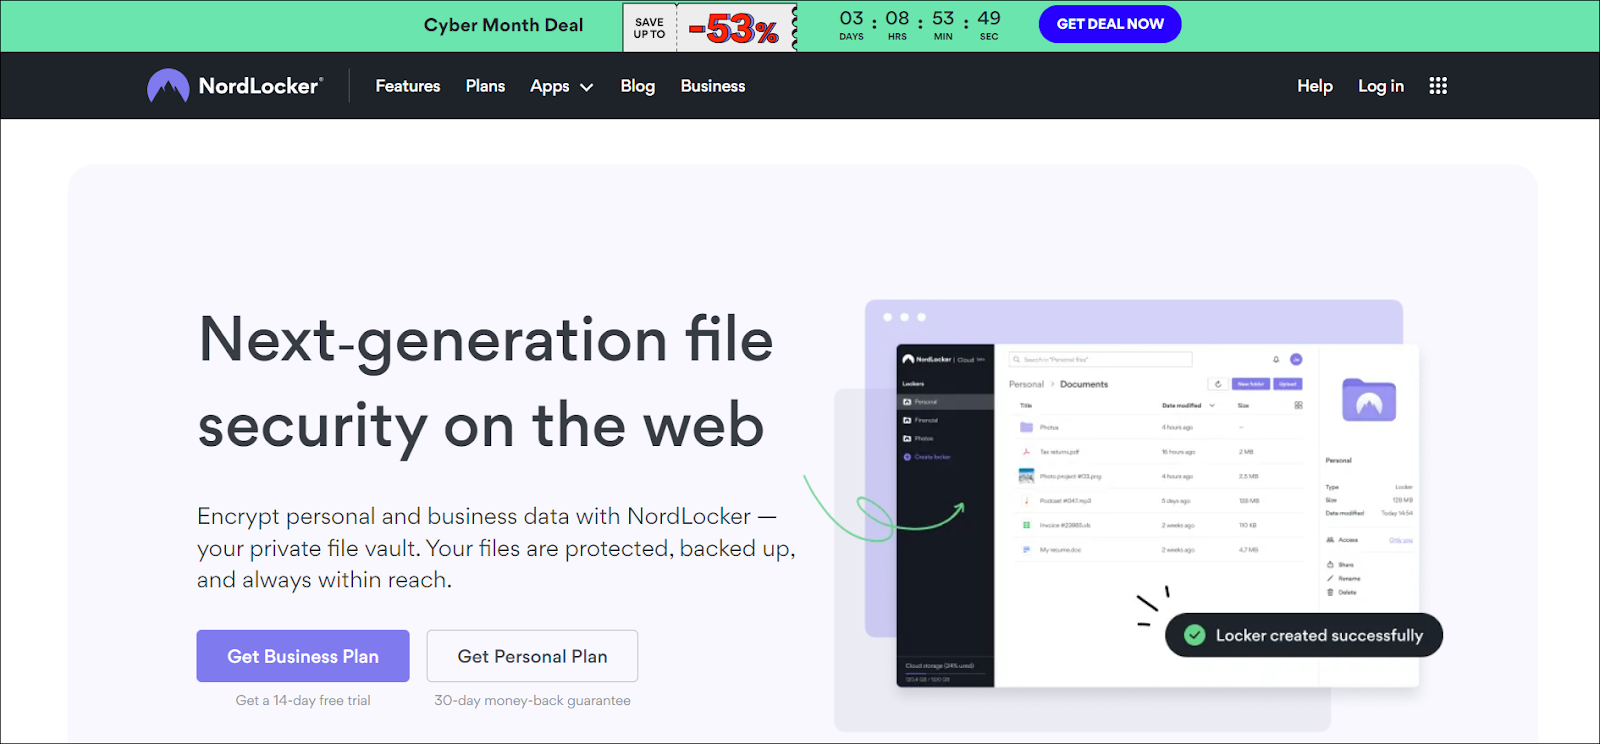Click "30-day money-back guarantee" text
The height and width of the screenshot is (744, 1600).
532,700
